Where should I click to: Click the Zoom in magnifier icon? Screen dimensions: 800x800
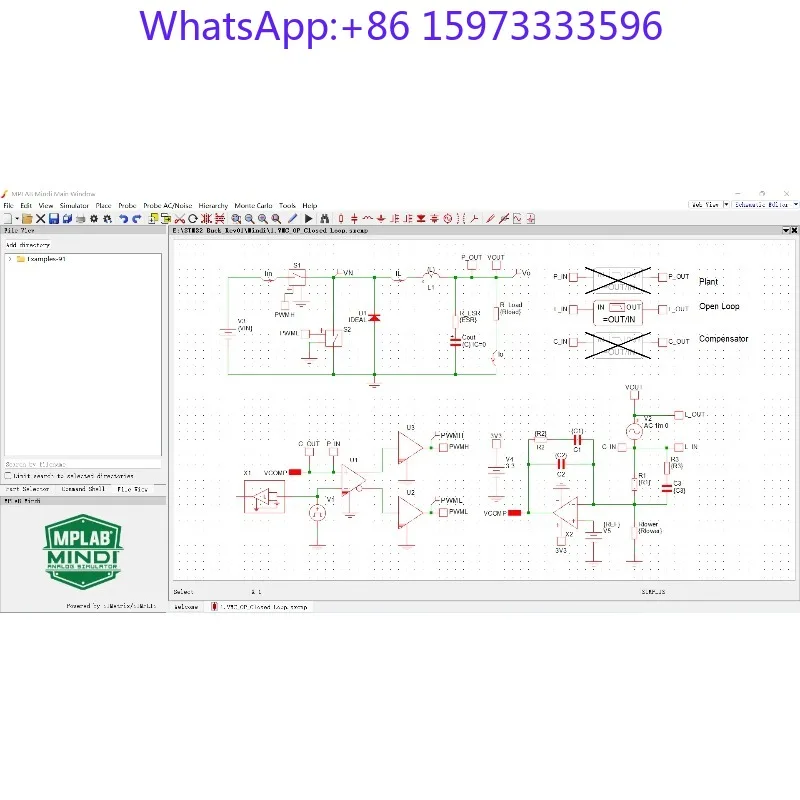(x=263, y=219)
